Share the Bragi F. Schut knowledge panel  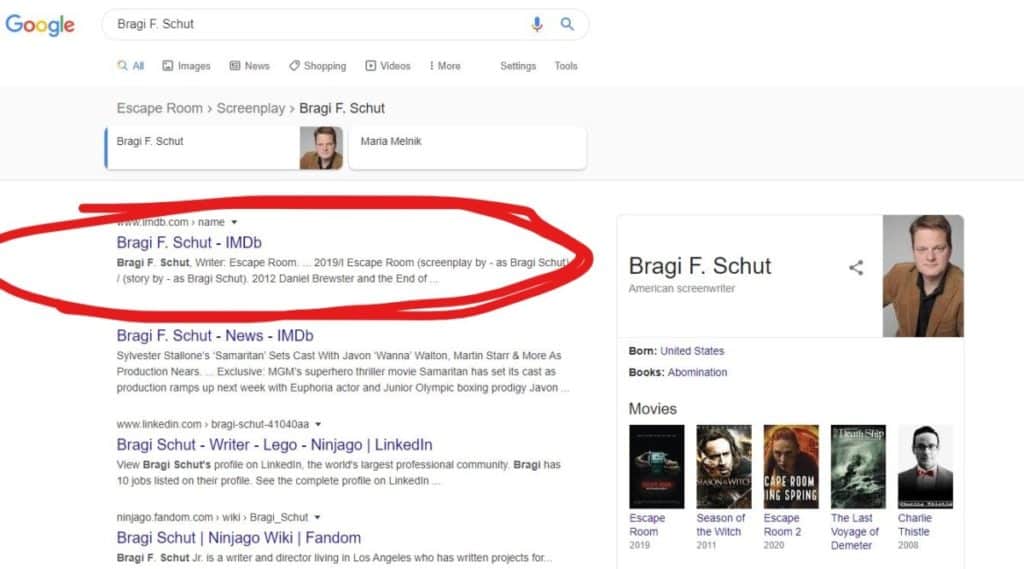[855, 267]
